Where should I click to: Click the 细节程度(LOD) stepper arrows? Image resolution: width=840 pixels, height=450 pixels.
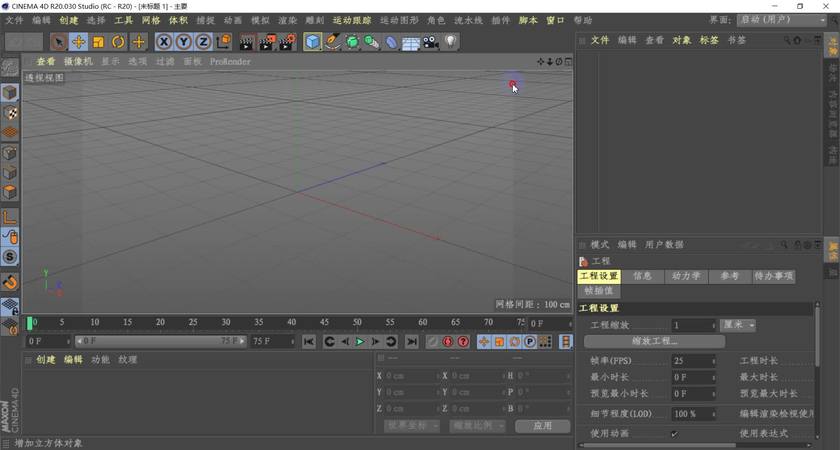(x=713, y=414)
